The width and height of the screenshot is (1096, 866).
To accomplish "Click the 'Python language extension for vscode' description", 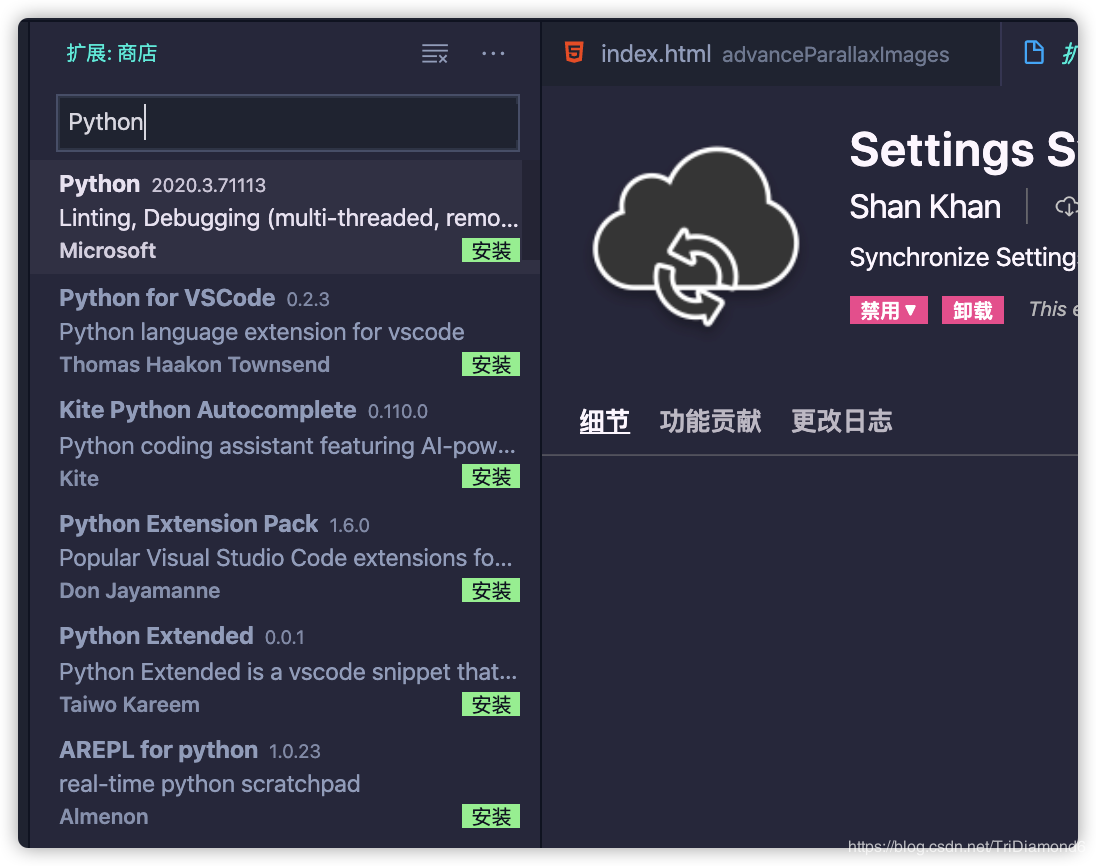I will (x=261, y=332).
